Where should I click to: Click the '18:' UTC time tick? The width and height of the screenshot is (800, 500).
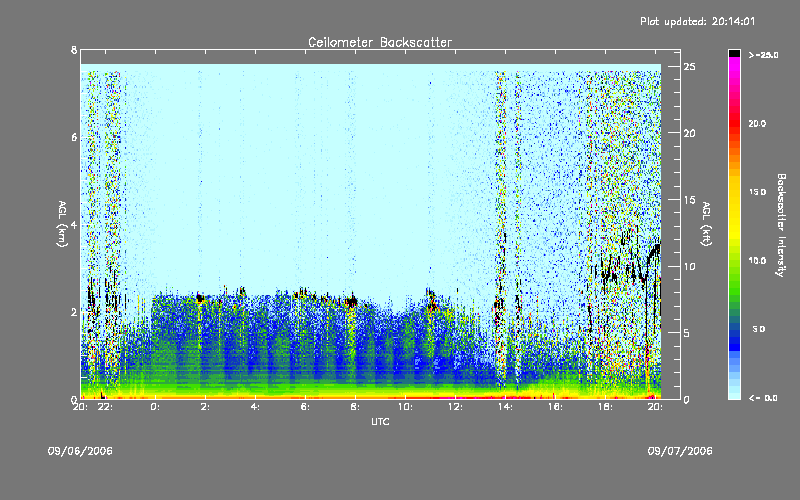click(x=605, y=407)
